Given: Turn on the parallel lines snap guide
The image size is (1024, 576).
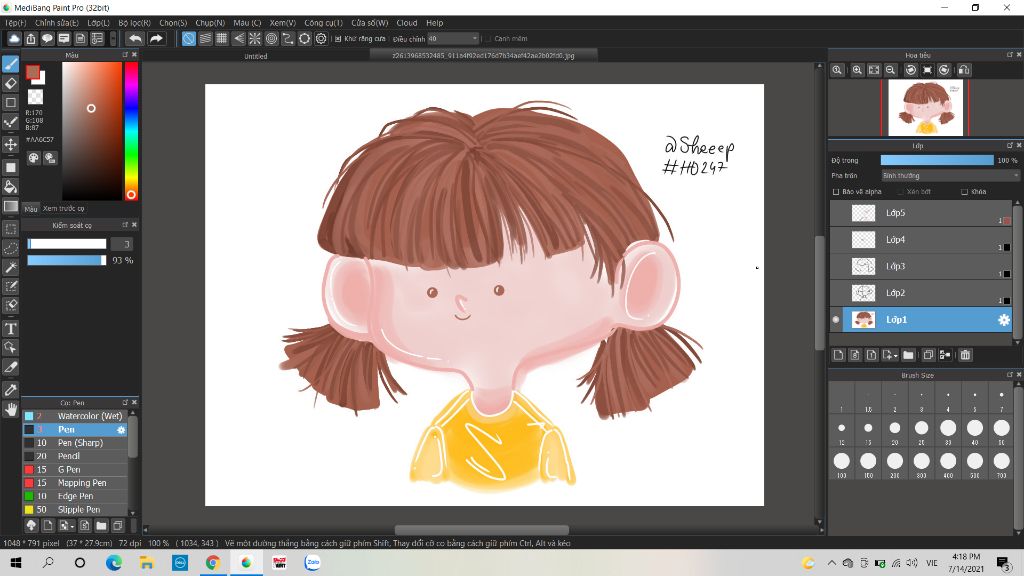Looking at the screenshot, I should [x=205, y=39].
